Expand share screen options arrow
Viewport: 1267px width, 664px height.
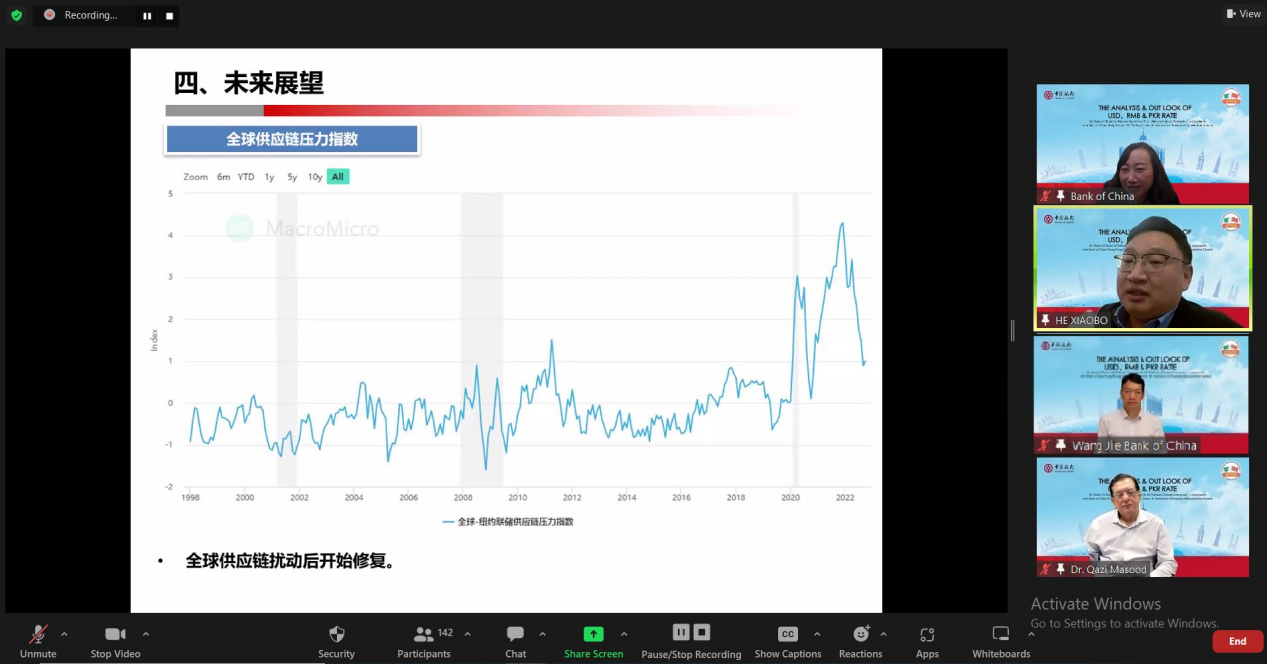(x=624, y=634)
